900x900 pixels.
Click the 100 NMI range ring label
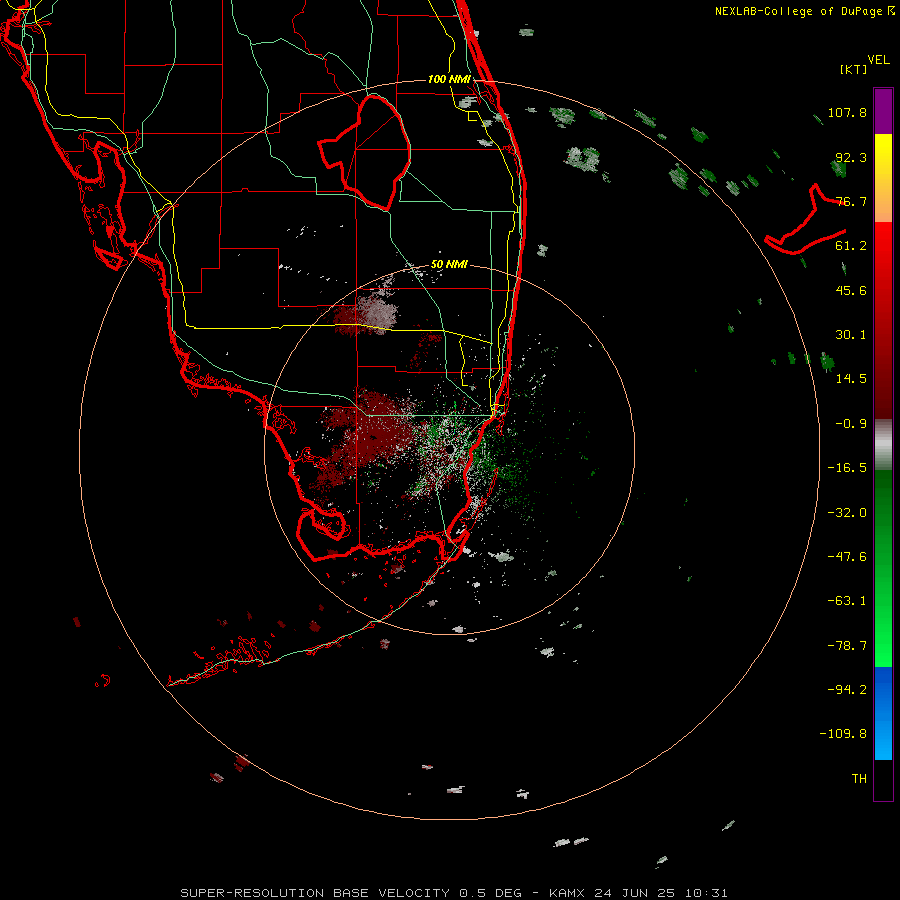tap(449, 79)
